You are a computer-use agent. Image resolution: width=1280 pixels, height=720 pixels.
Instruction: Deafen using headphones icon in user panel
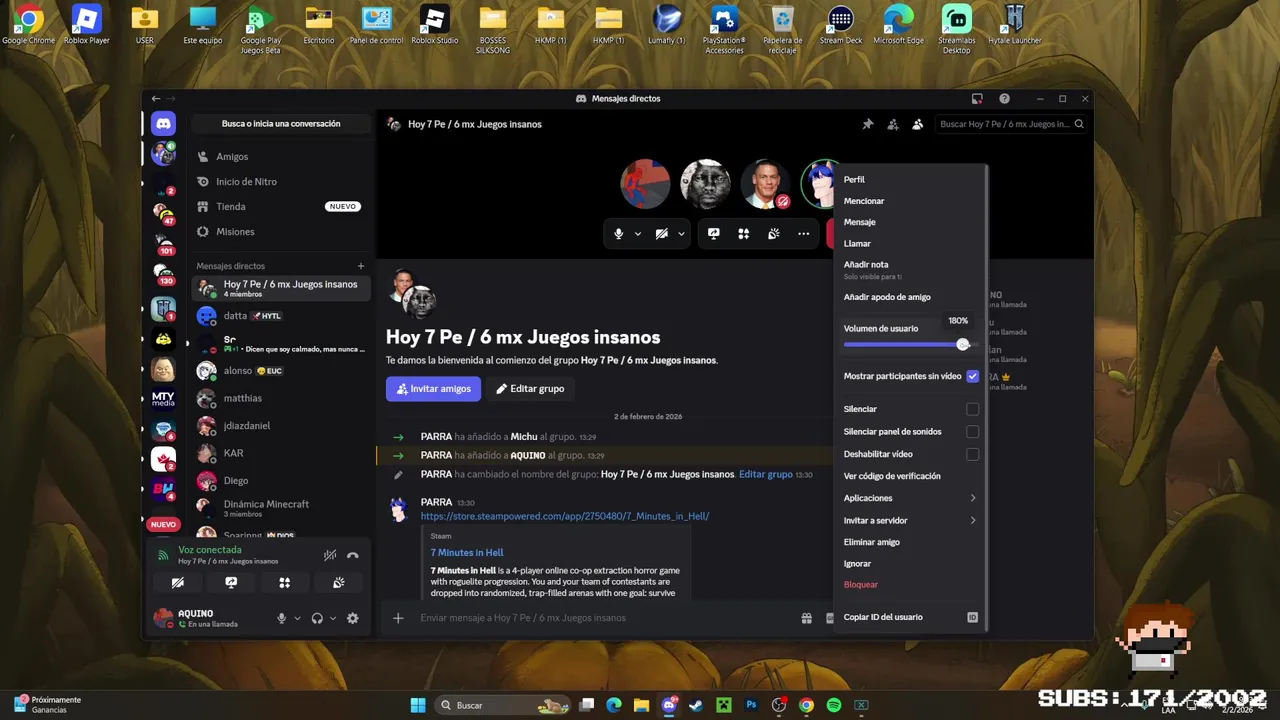coord(317,618)
